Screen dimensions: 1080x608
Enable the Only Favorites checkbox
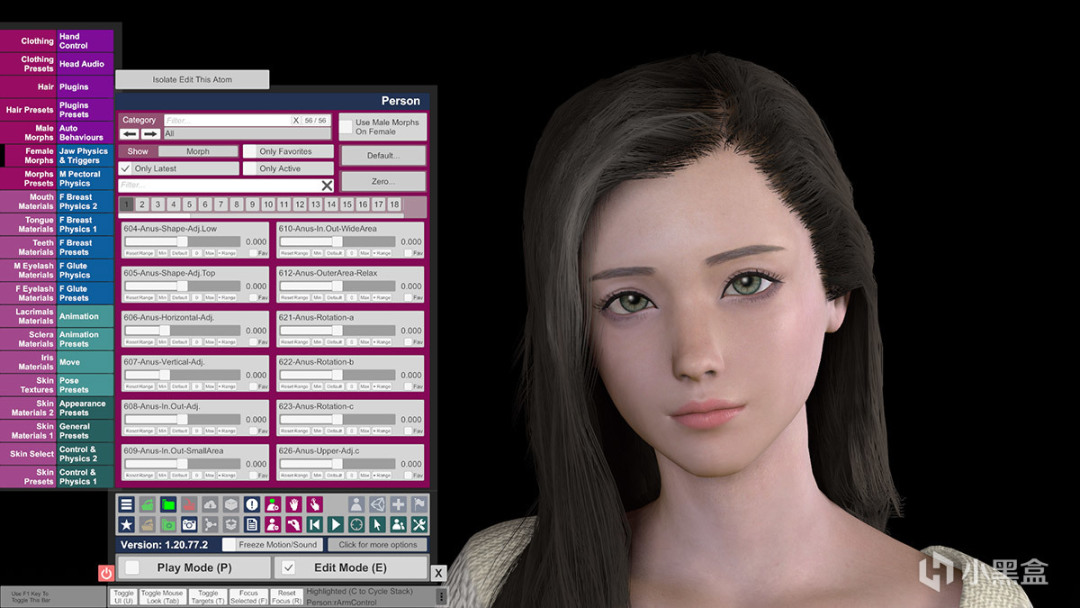pos(250,151)
